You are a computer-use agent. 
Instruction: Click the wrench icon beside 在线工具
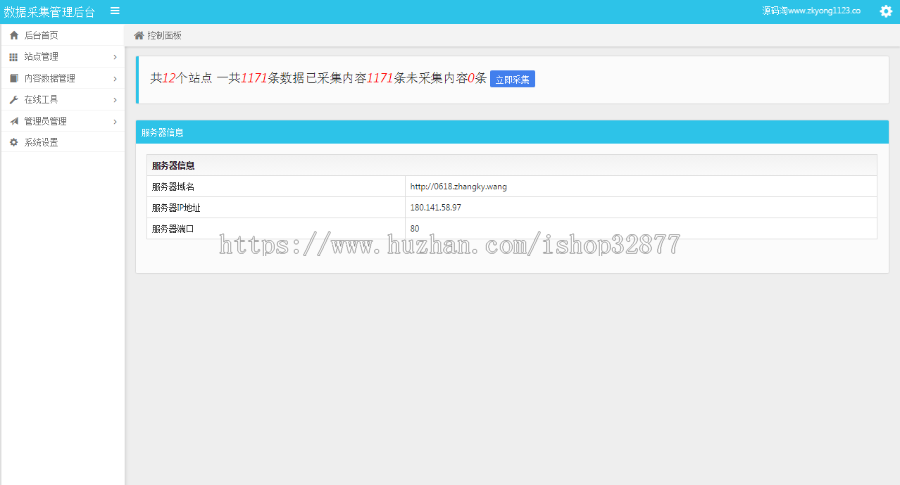coord(14,100)
